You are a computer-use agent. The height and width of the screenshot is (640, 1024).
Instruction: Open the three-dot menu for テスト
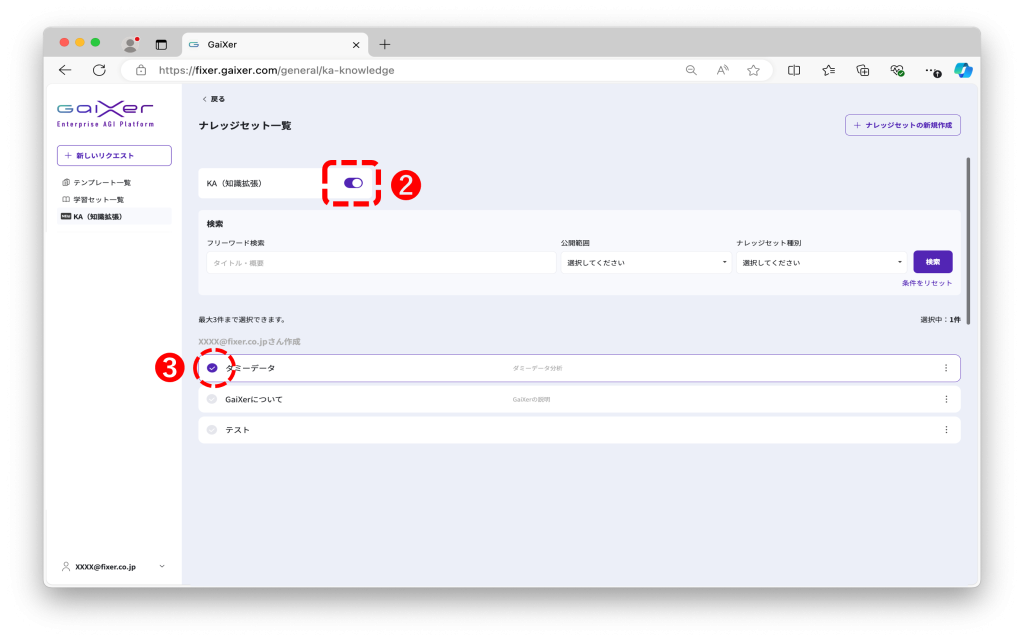pos(946,430)
